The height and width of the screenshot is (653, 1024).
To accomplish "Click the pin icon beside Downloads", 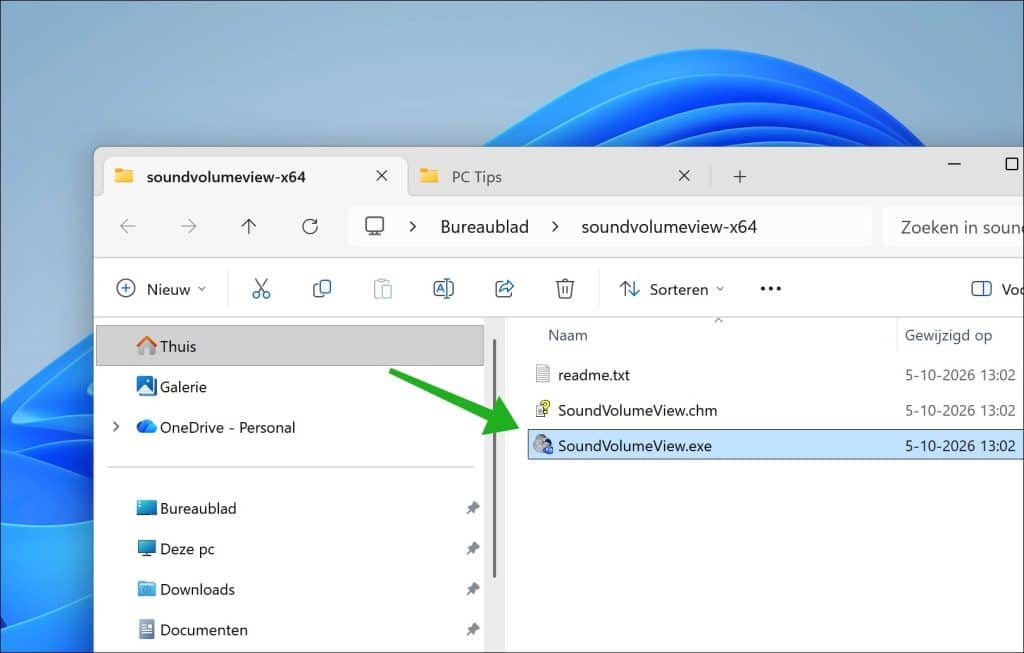I will tap(473, 588).
